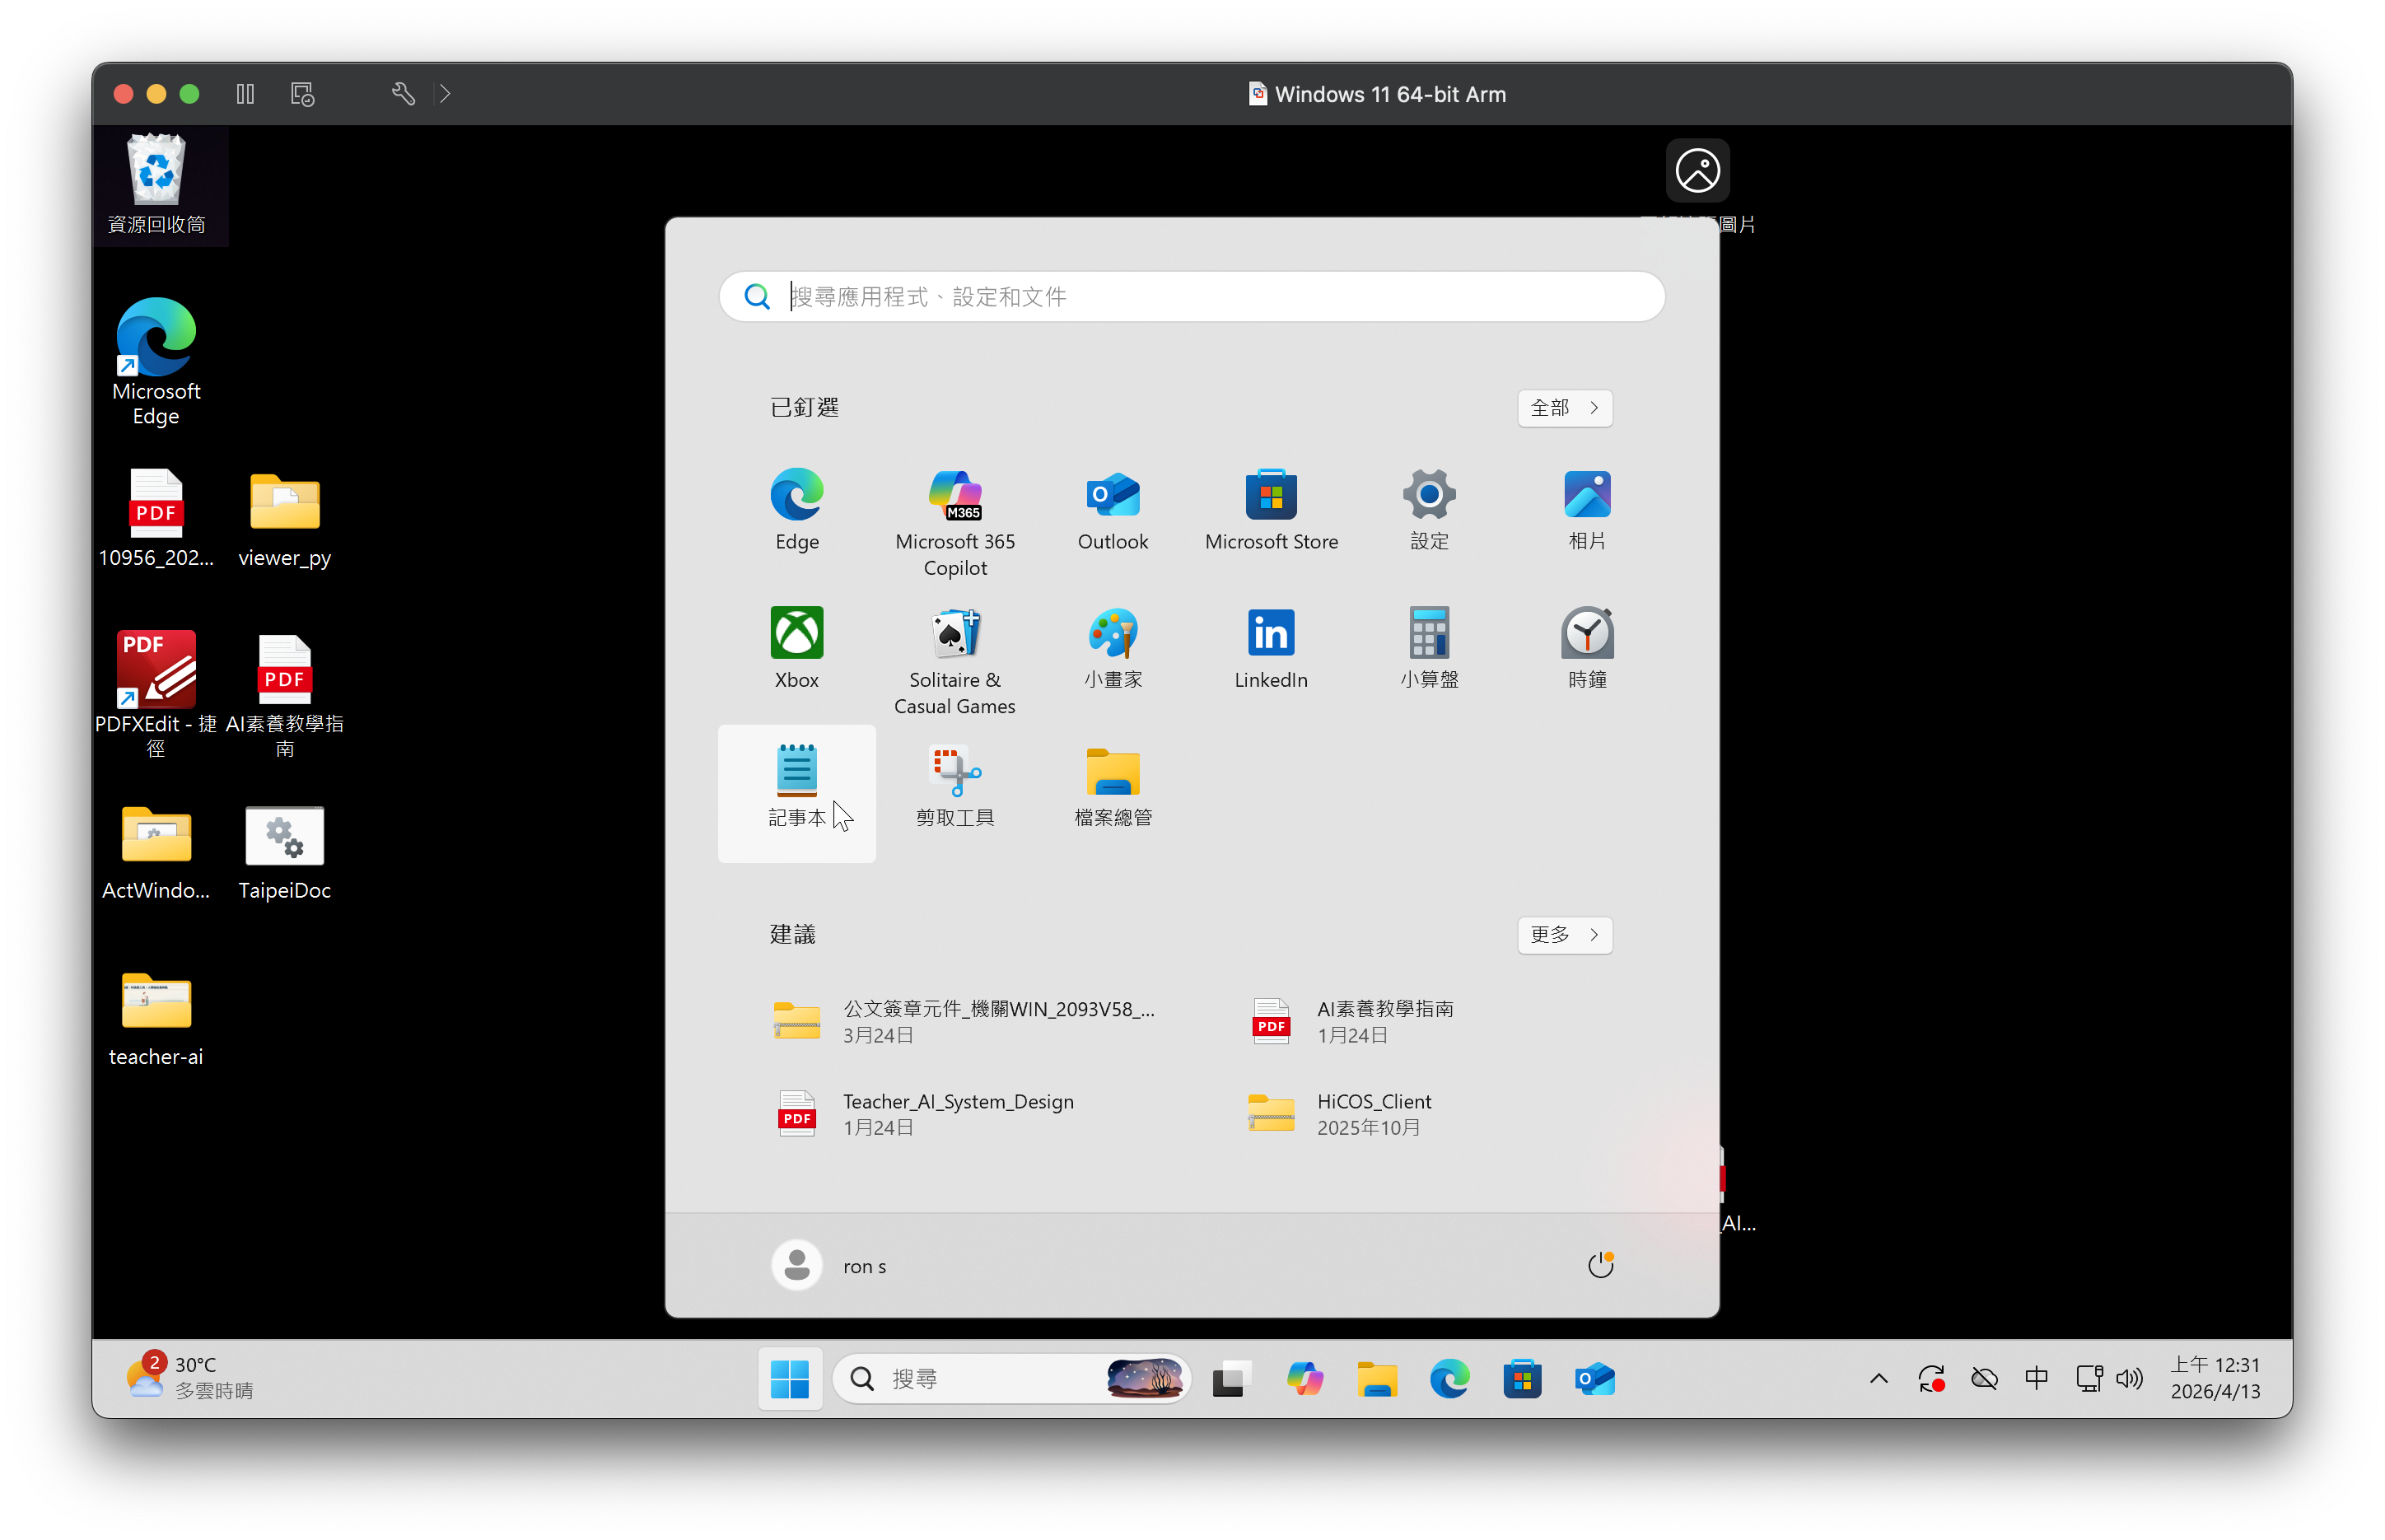Open Solitaire & Casual Games
Screen dimensions: 2385x1540
point(954,660)
